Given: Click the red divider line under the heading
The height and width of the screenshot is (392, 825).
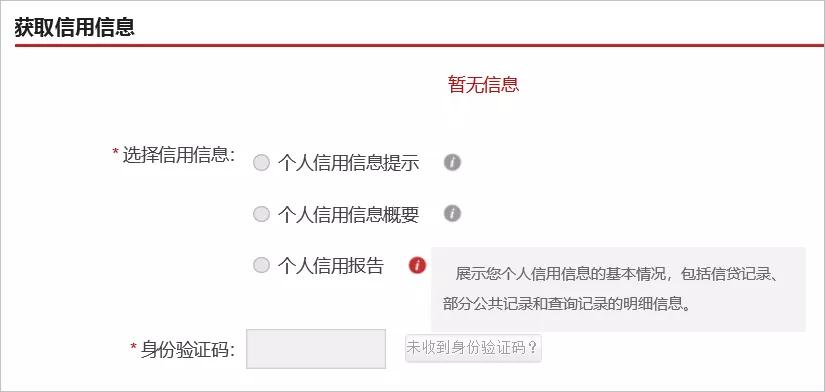Looking at the screenshot, I should 420,46.
